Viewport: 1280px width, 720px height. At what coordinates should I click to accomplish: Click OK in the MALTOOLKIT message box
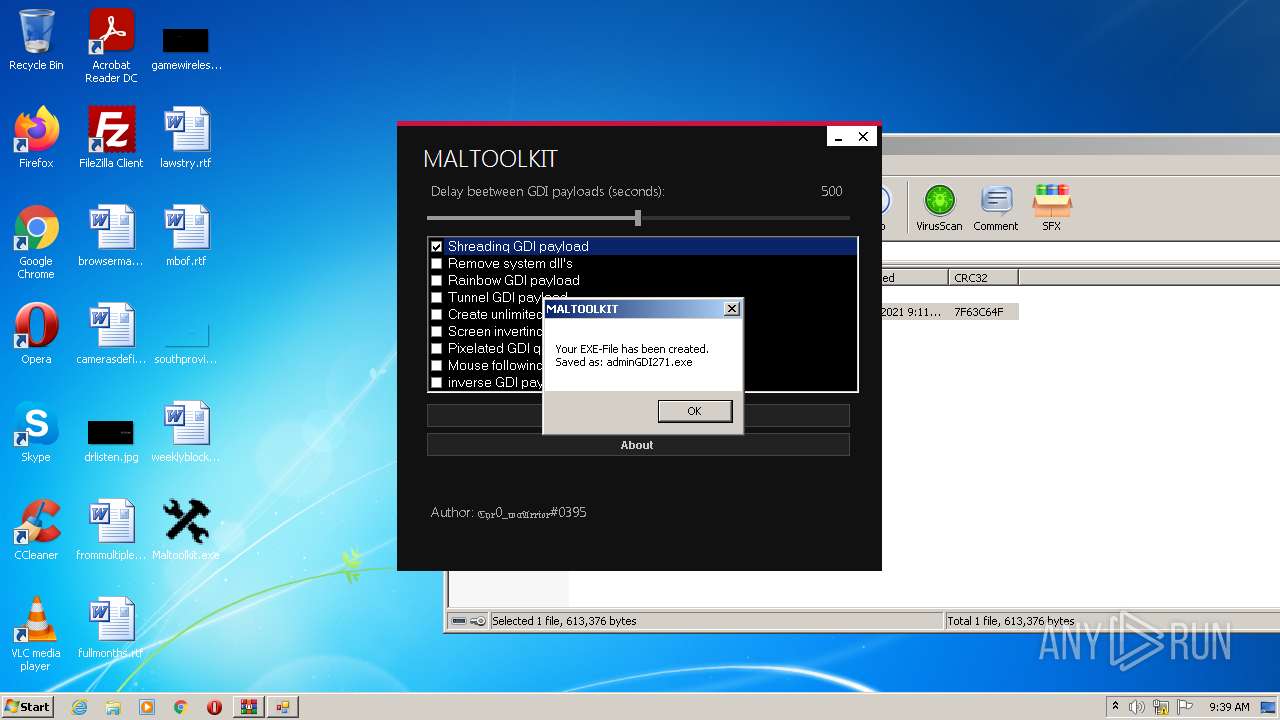(695, 411)
